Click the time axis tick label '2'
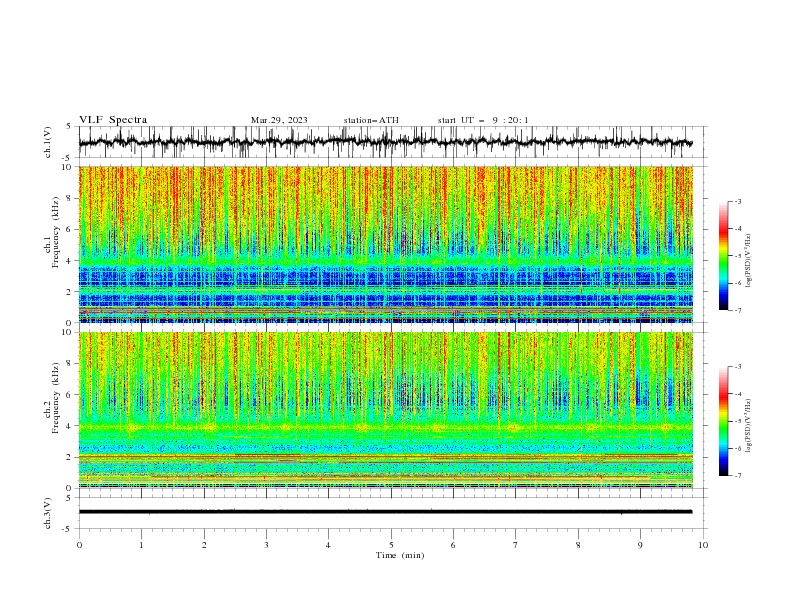The width and height of the screenshot is (792, 612). click(x=204, y=545)
